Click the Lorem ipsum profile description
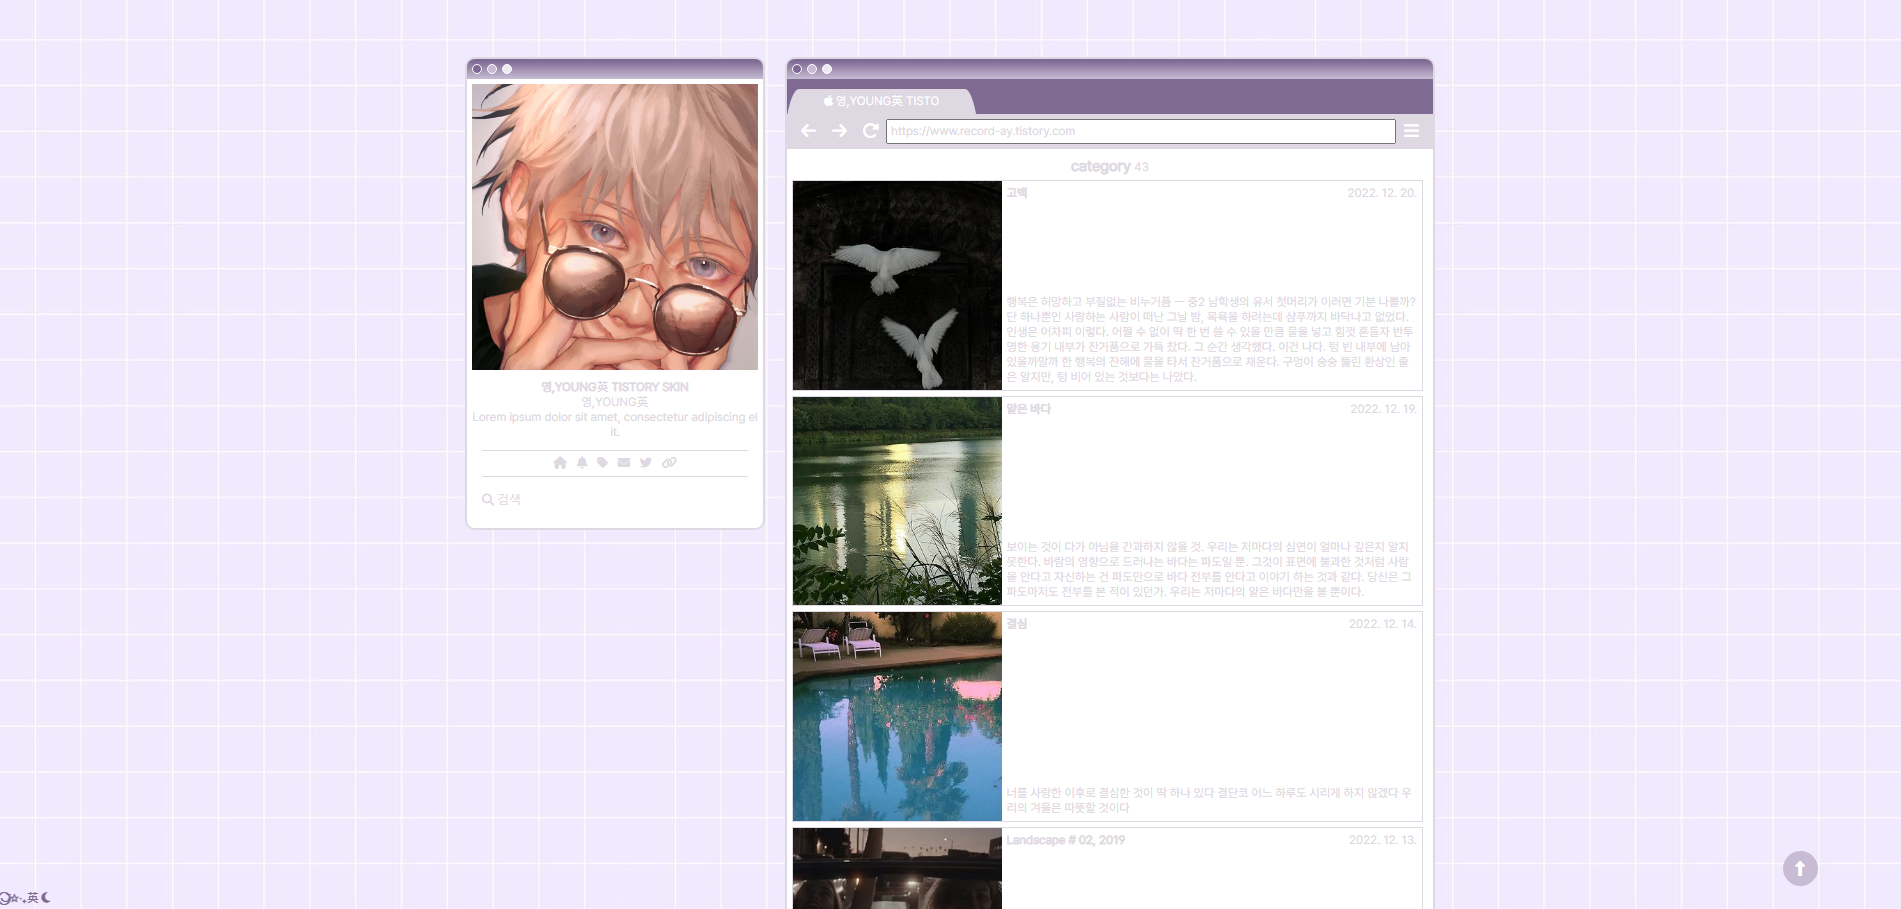The image size is (1901, 909). 615,424
